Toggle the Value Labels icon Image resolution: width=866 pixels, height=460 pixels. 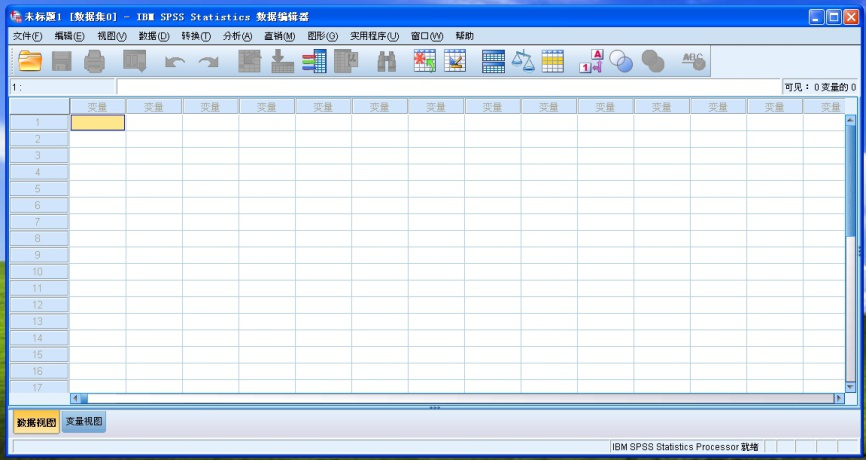point(590,62)
